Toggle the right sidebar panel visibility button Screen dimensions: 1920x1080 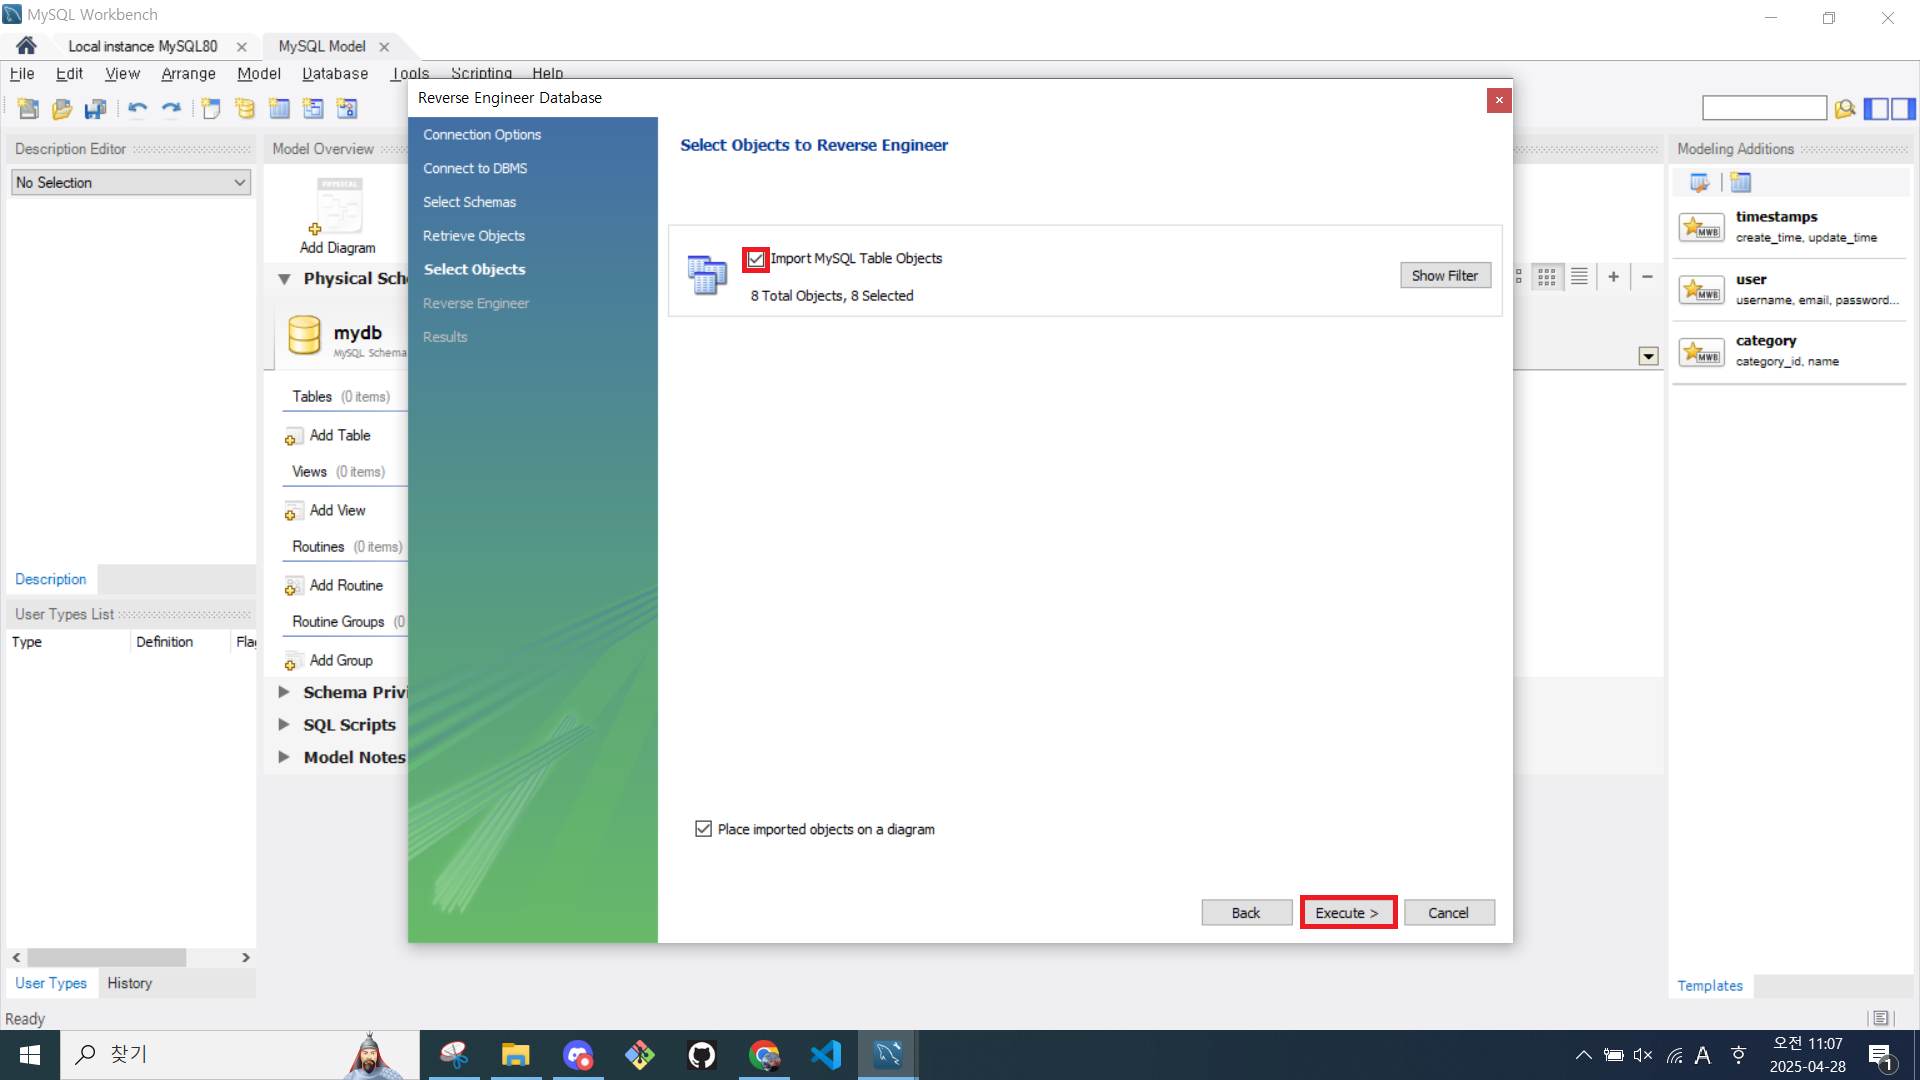coord(1903,108)
